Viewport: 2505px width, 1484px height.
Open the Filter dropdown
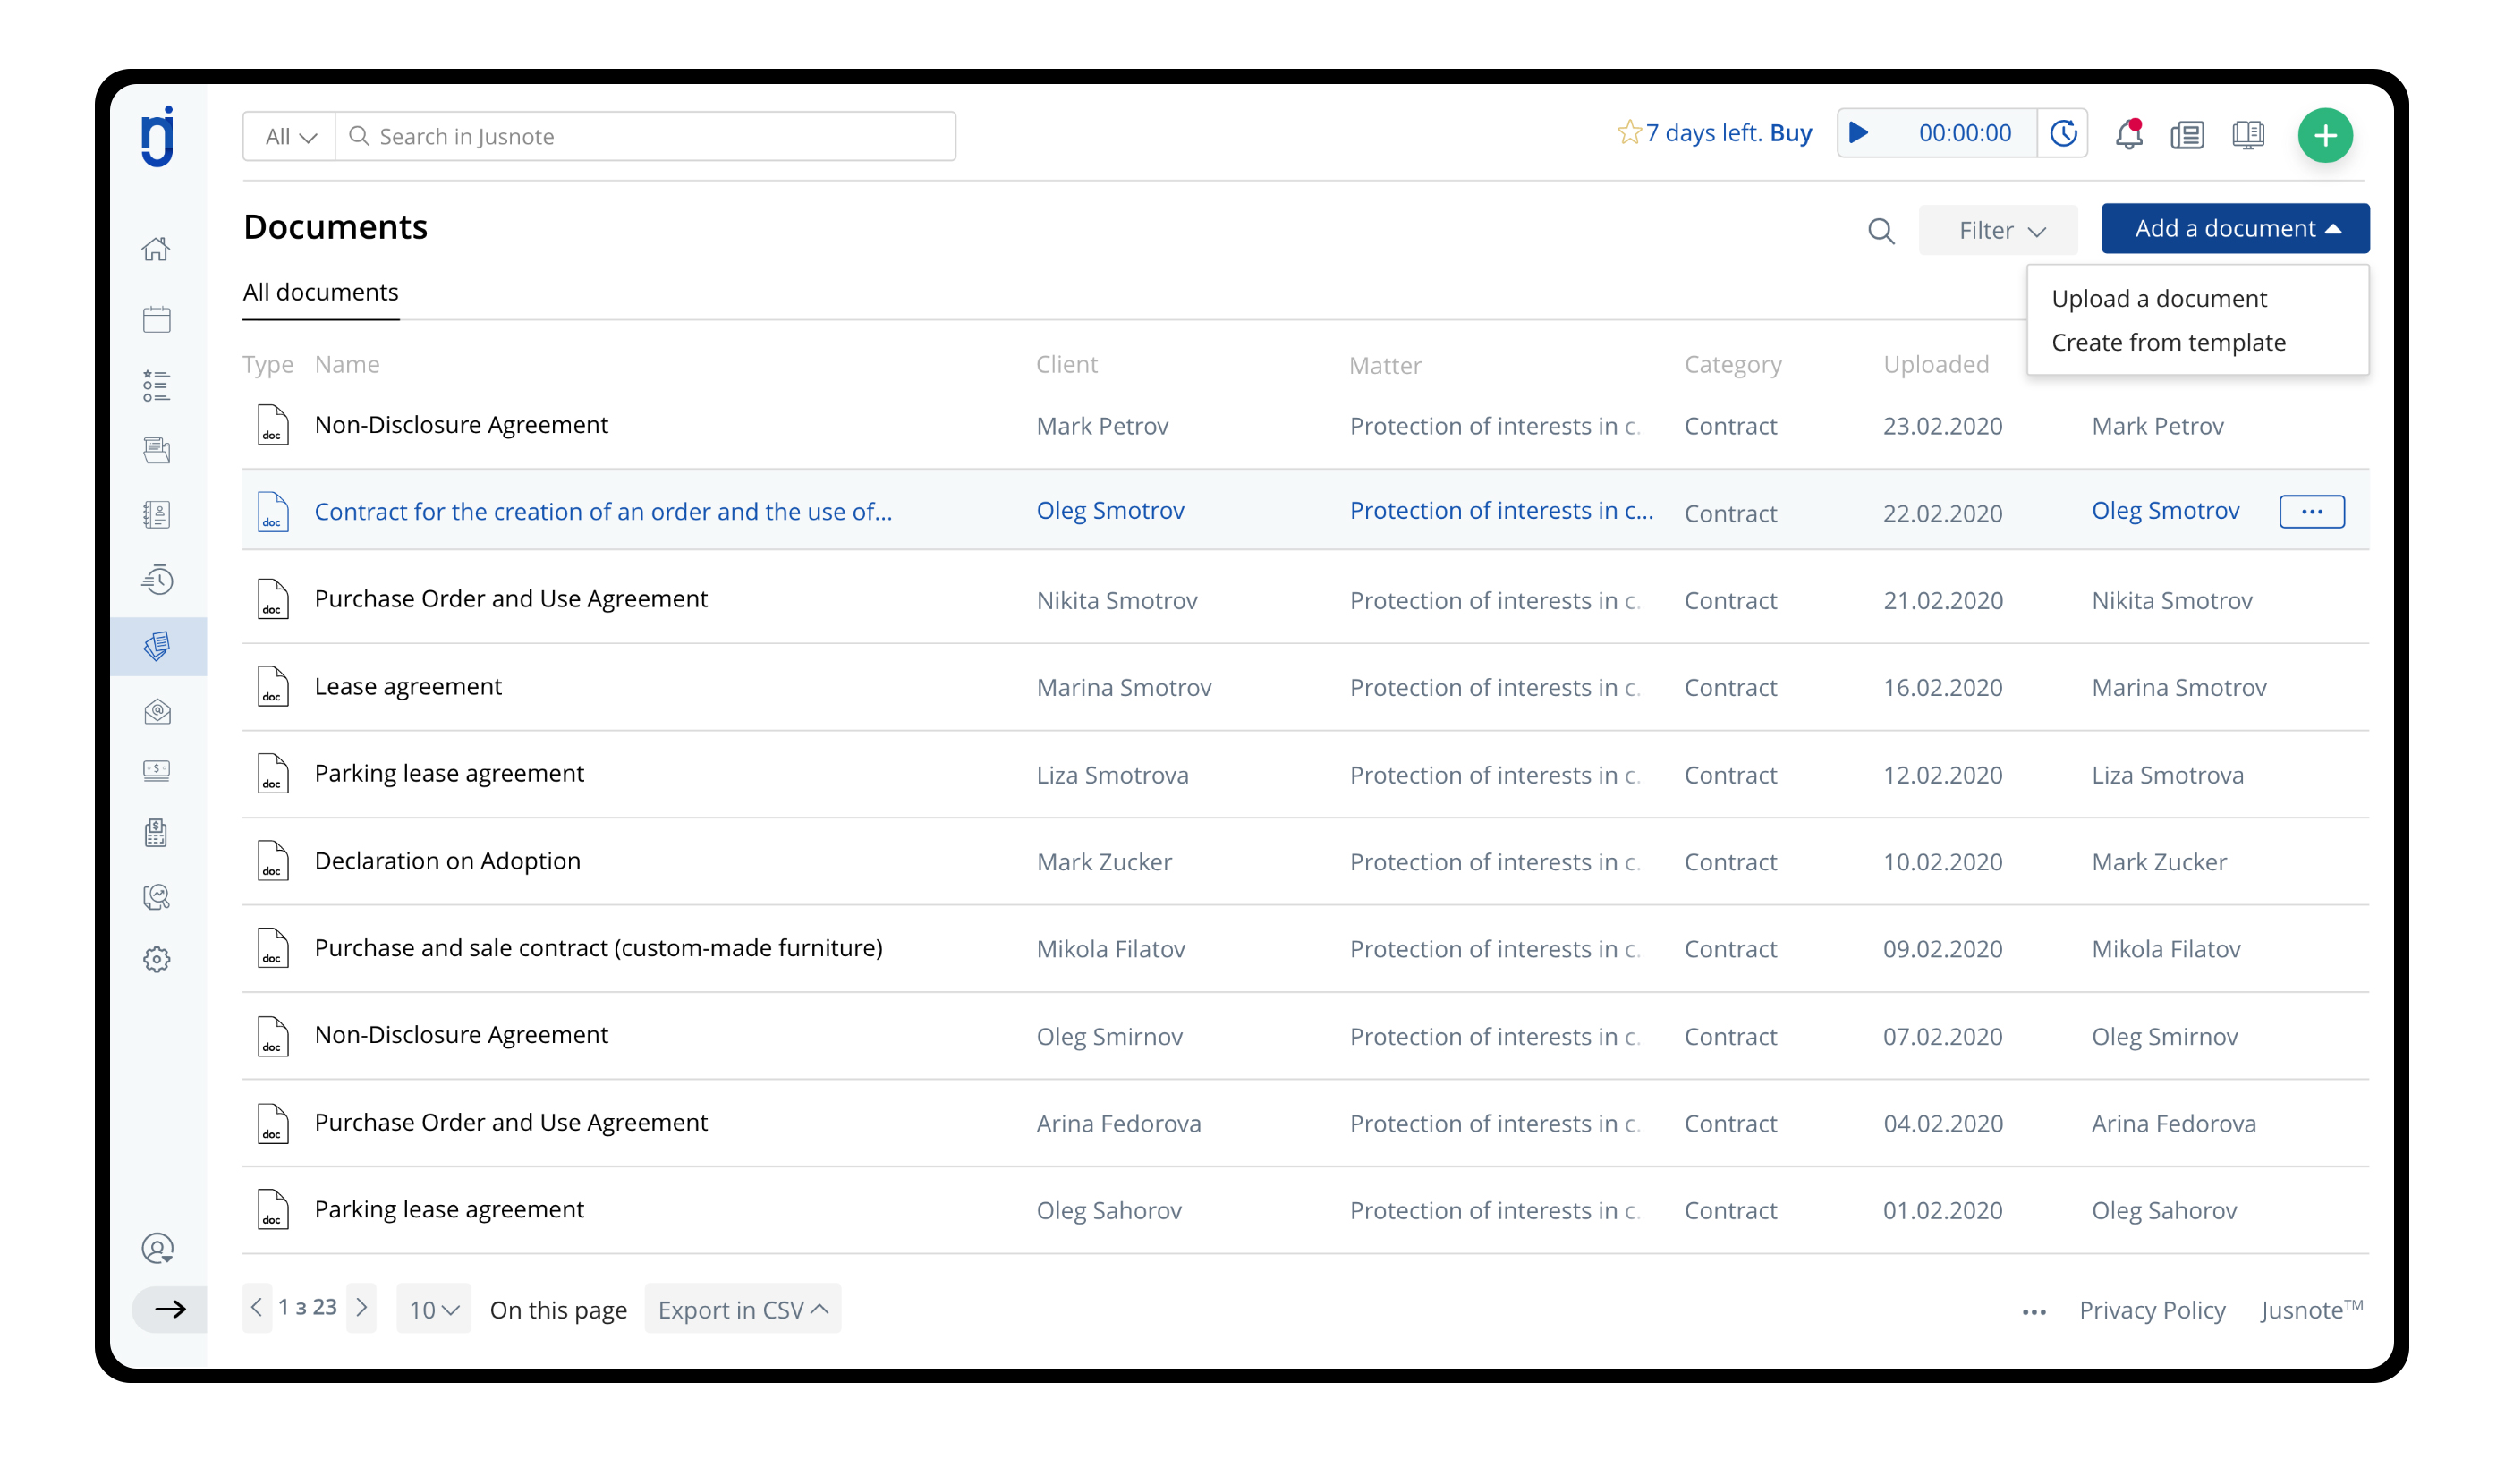(x=2000, y=231)
